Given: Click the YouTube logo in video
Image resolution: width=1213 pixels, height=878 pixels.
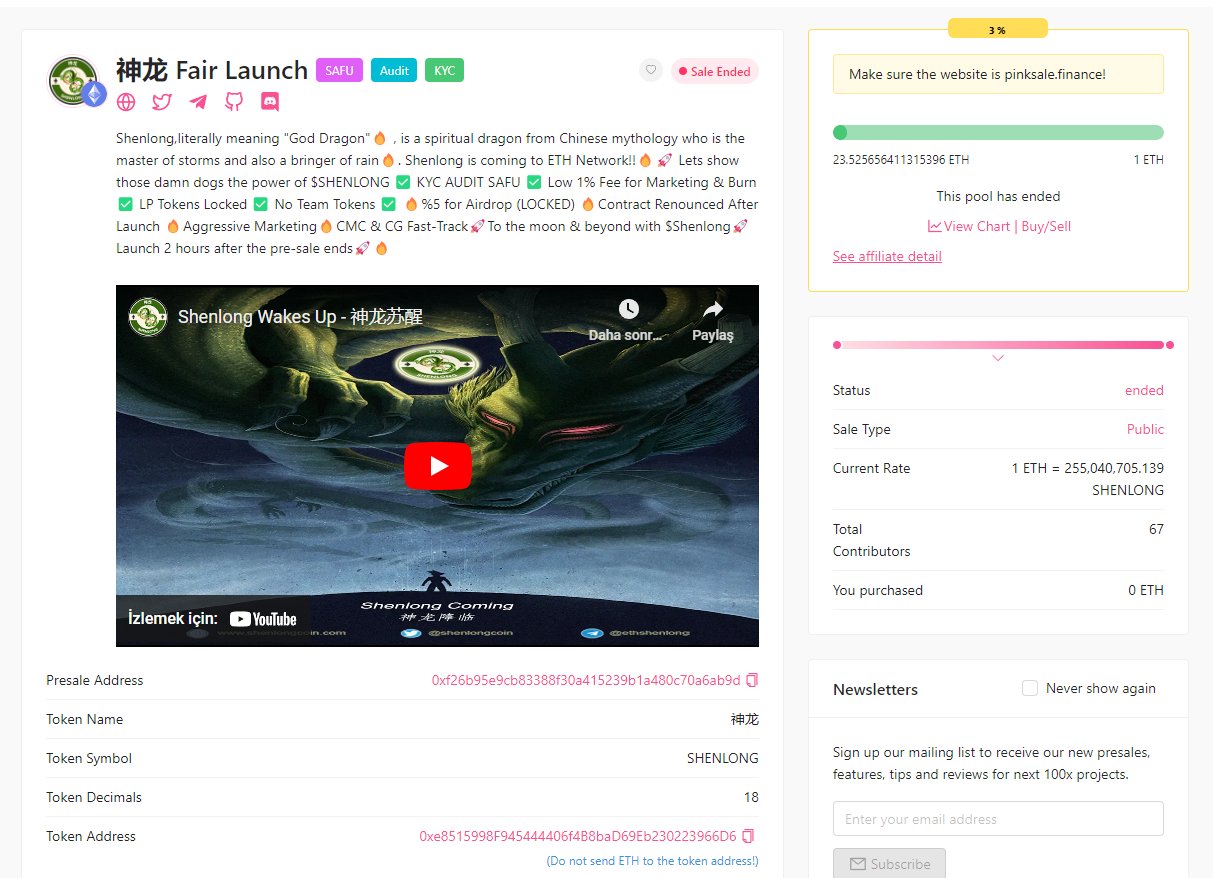Looking at the screenshot, I should coord(263,619).
